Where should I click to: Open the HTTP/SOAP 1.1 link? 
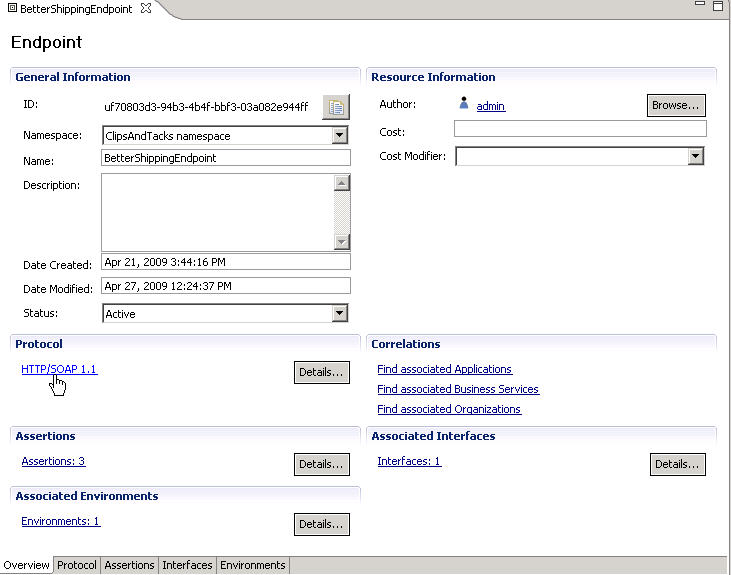(x=59, y=369)
